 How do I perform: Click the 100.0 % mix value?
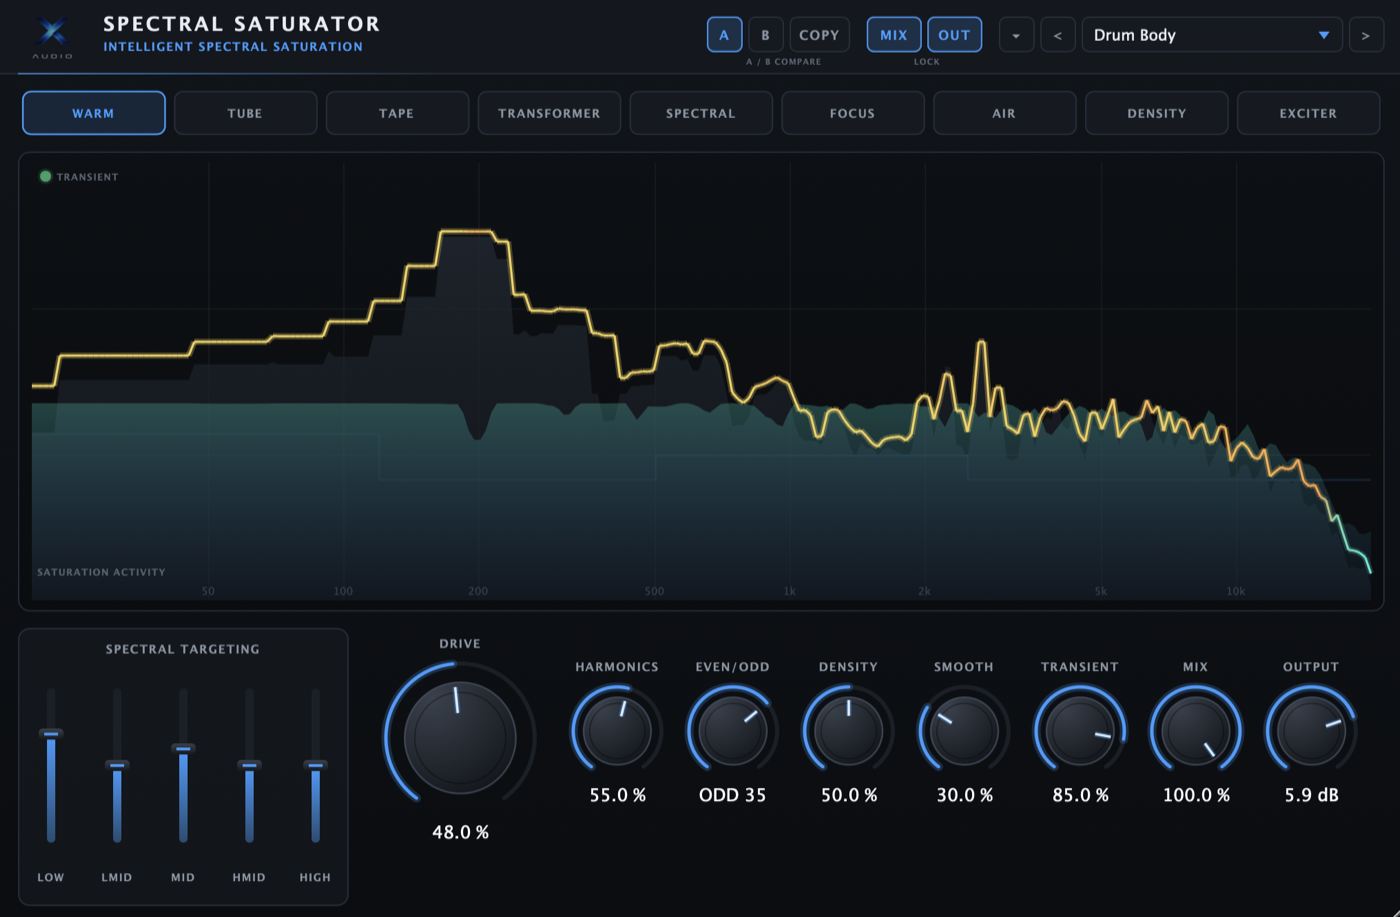1196,795
